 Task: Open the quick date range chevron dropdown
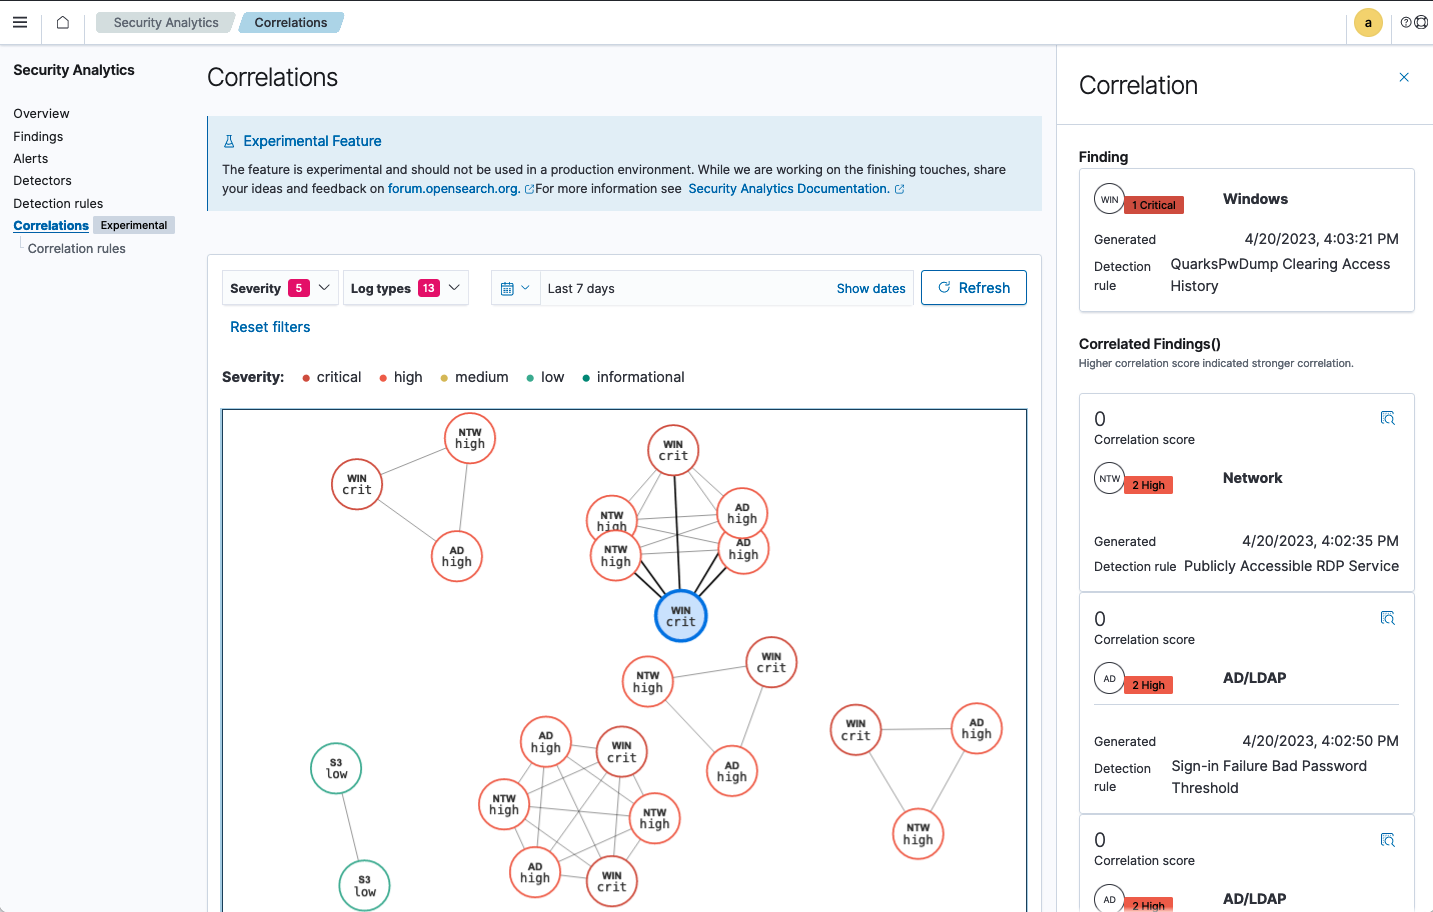click(527, 288)
